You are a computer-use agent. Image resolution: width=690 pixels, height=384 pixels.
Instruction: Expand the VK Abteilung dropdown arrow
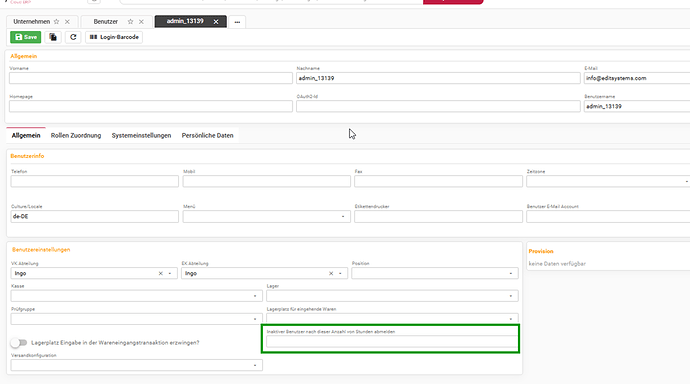point(170,274)
